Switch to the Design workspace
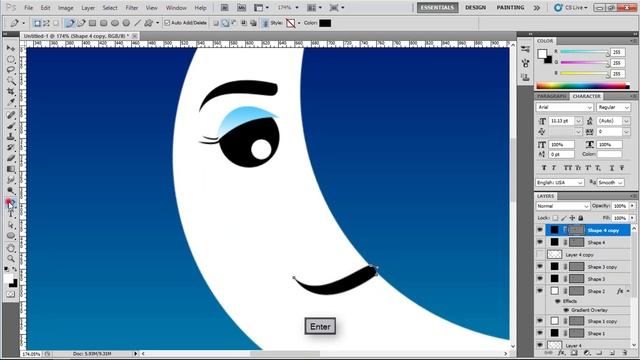Screen dimensions: 640x360 pyautogui.click(x=476, y=8)
